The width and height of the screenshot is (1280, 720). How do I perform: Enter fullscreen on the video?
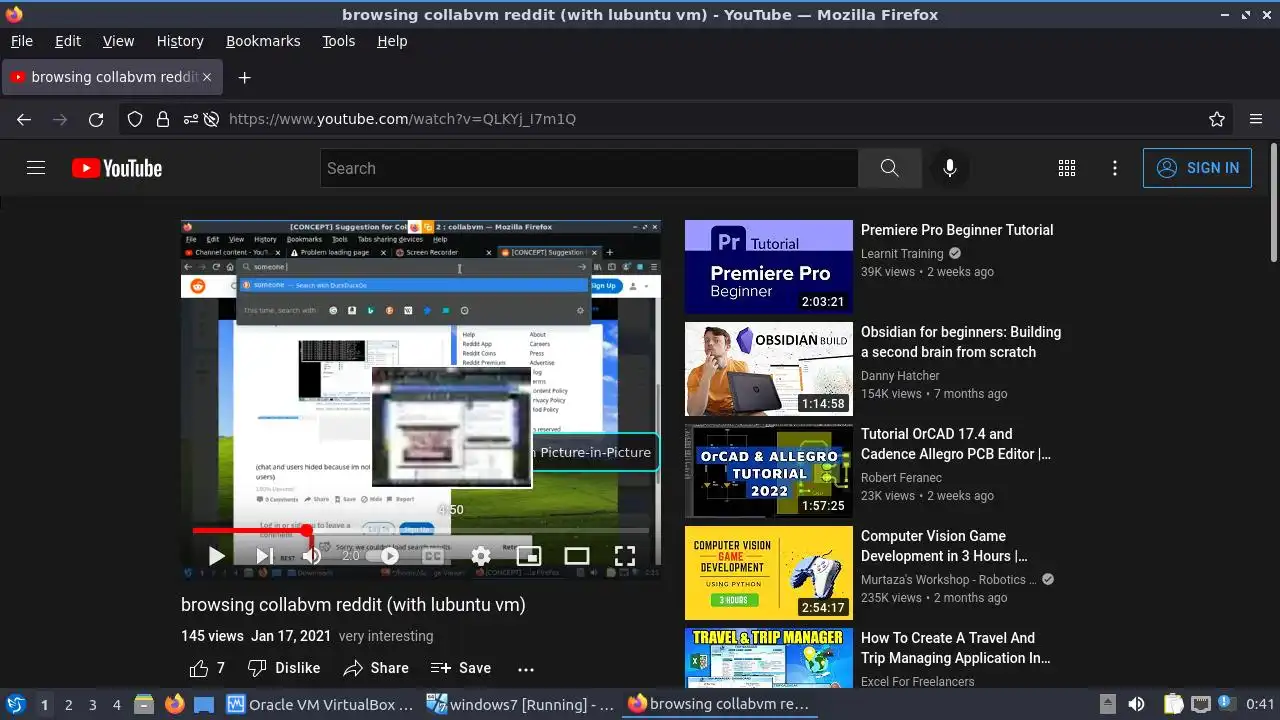[625, 556]
